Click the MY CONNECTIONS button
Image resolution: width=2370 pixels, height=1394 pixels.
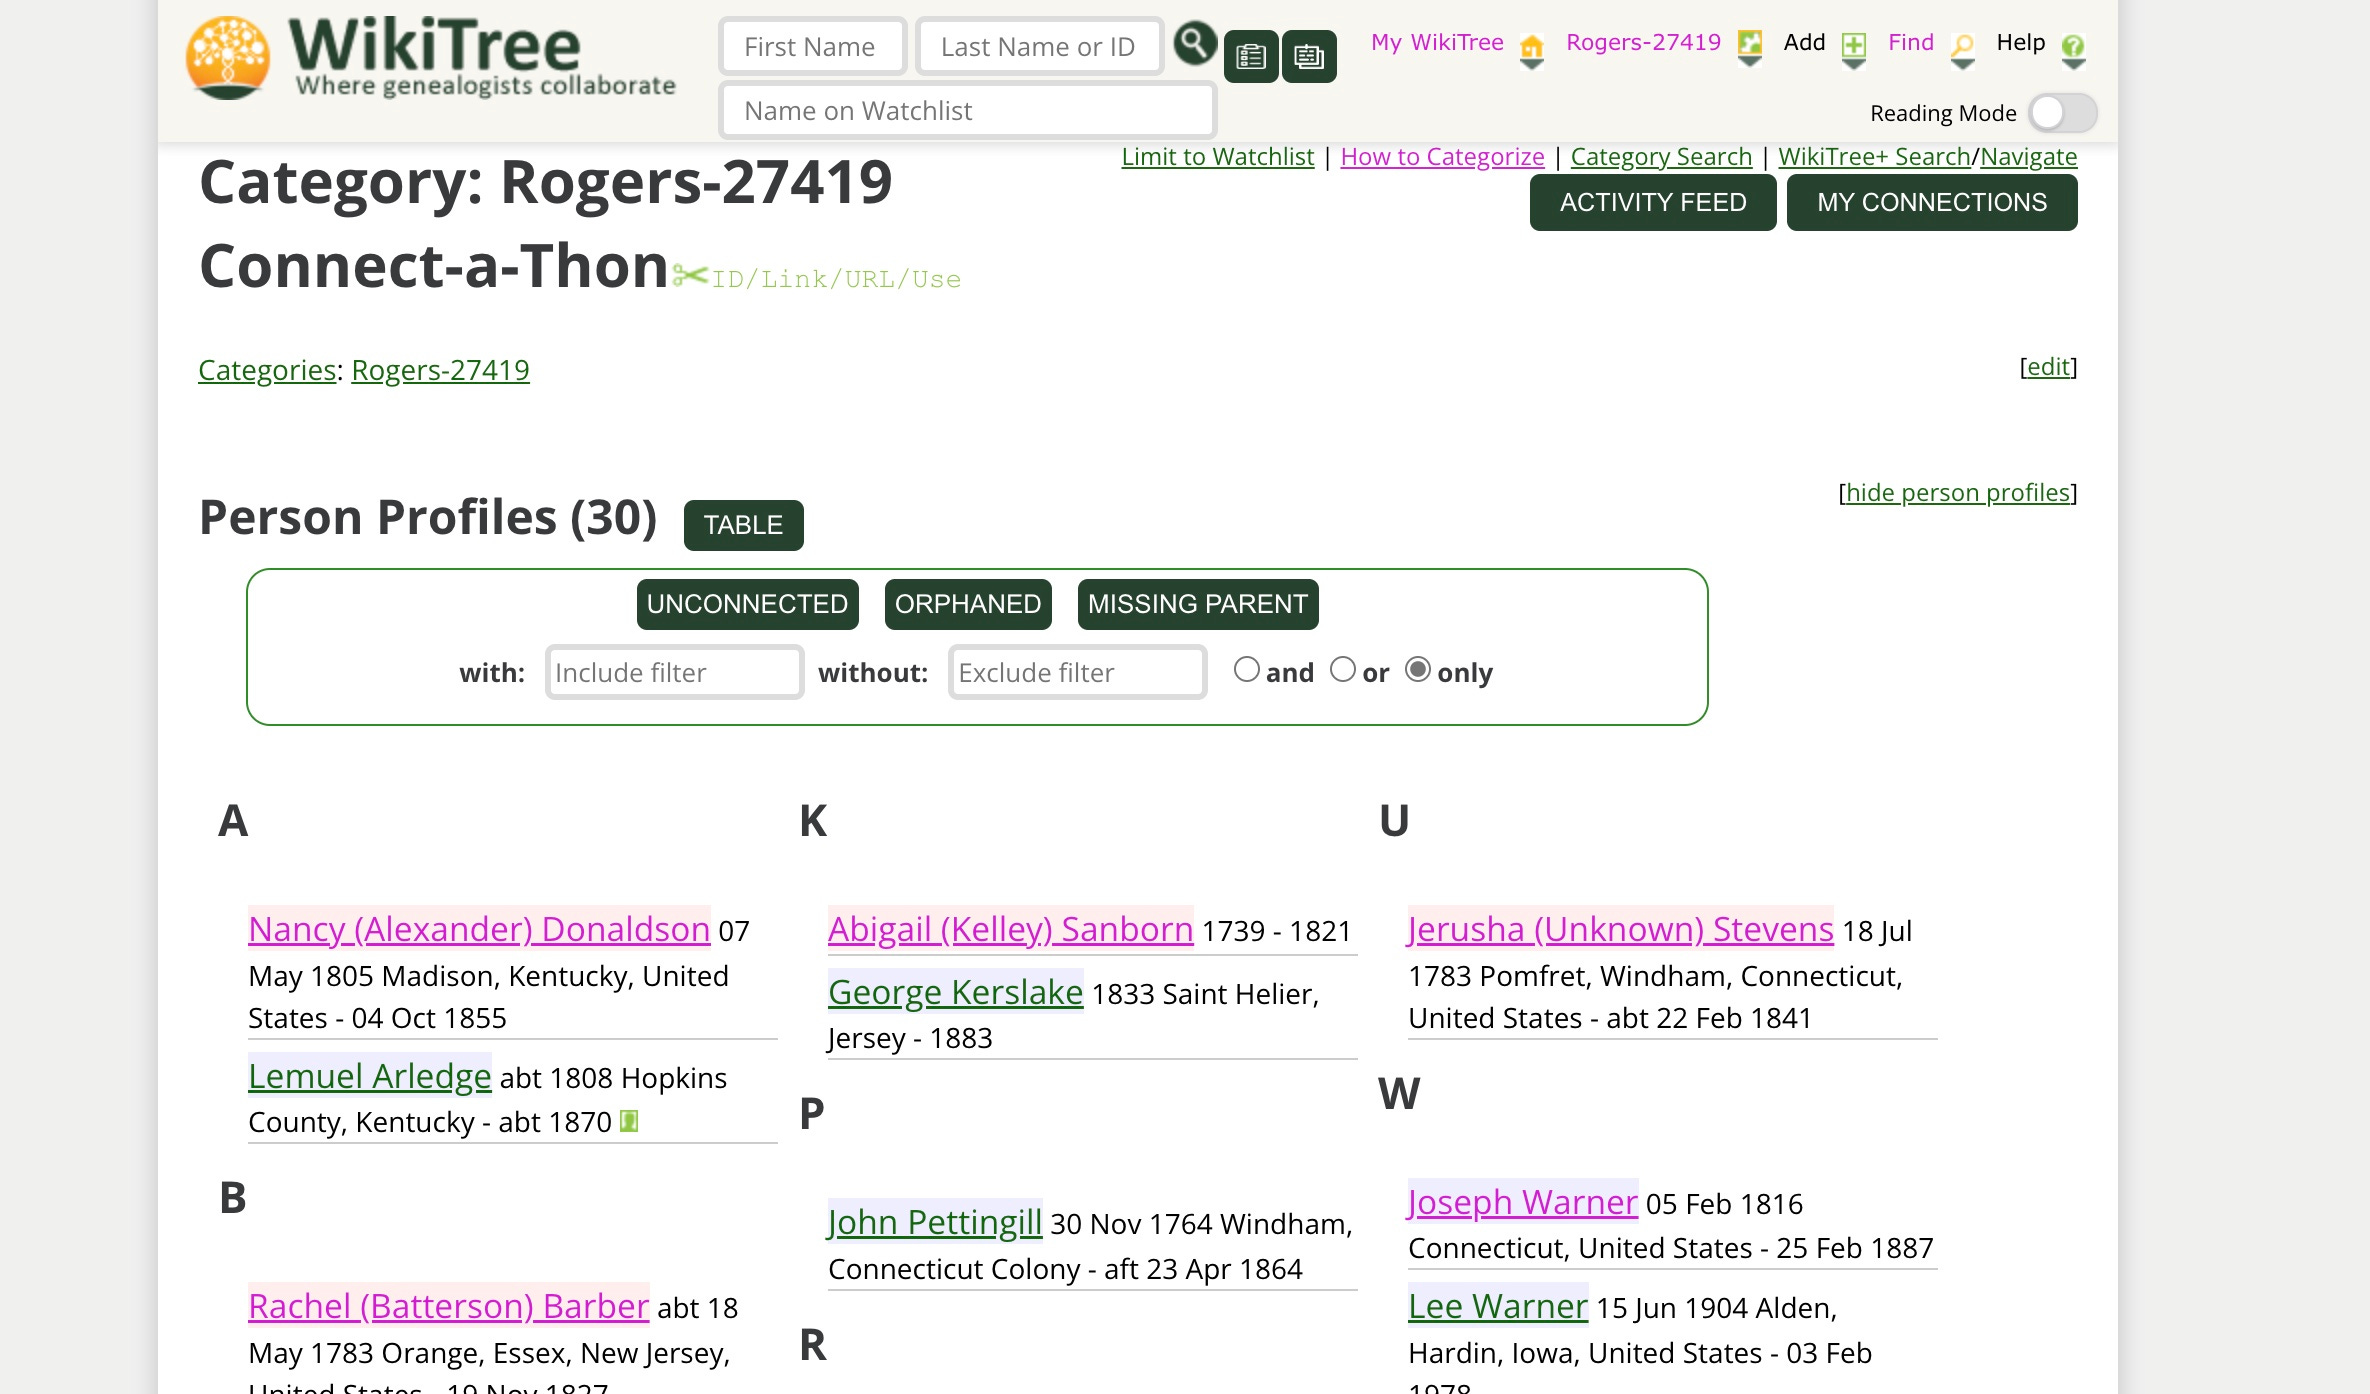(1932, 202)
